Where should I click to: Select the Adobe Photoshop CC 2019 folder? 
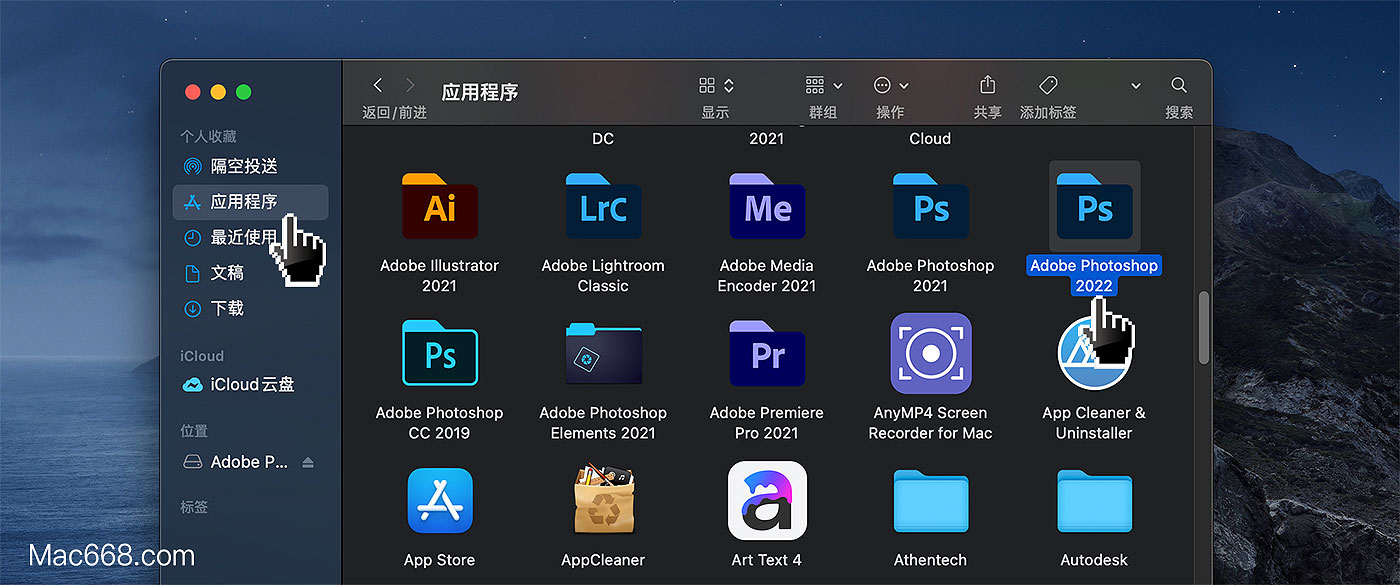pos(439,353)
